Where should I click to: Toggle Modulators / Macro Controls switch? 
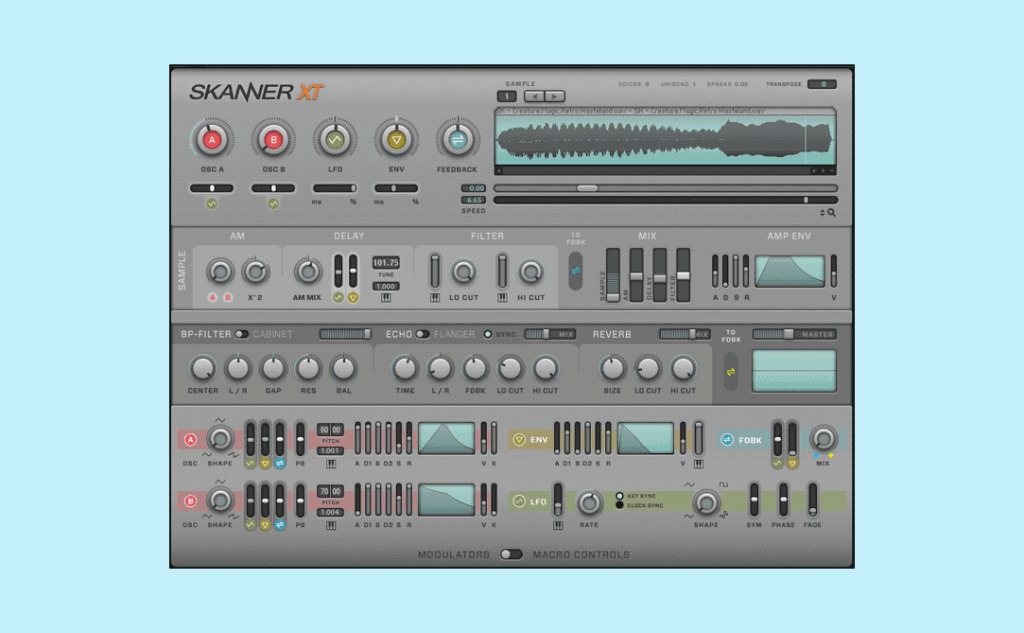click(x=511, y=554)
